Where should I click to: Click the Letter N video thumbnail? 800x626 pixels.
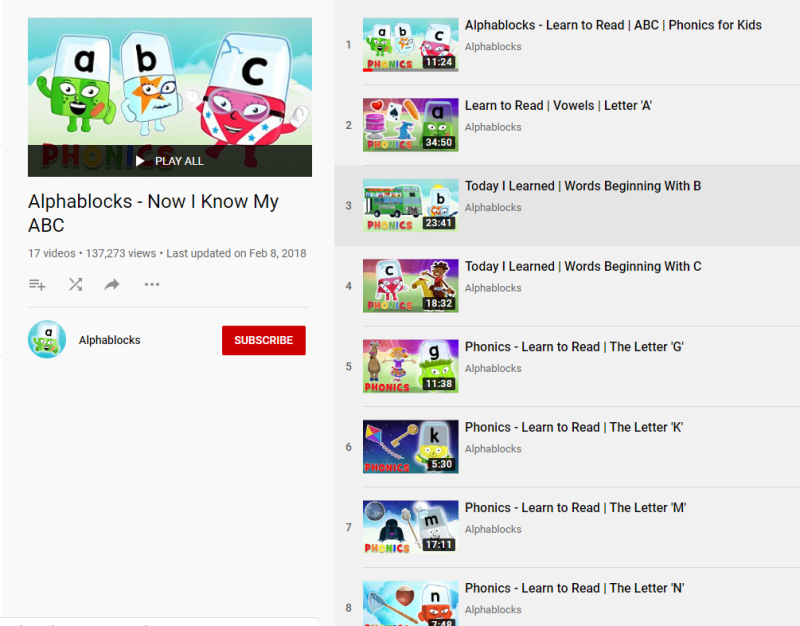(411, 604)
